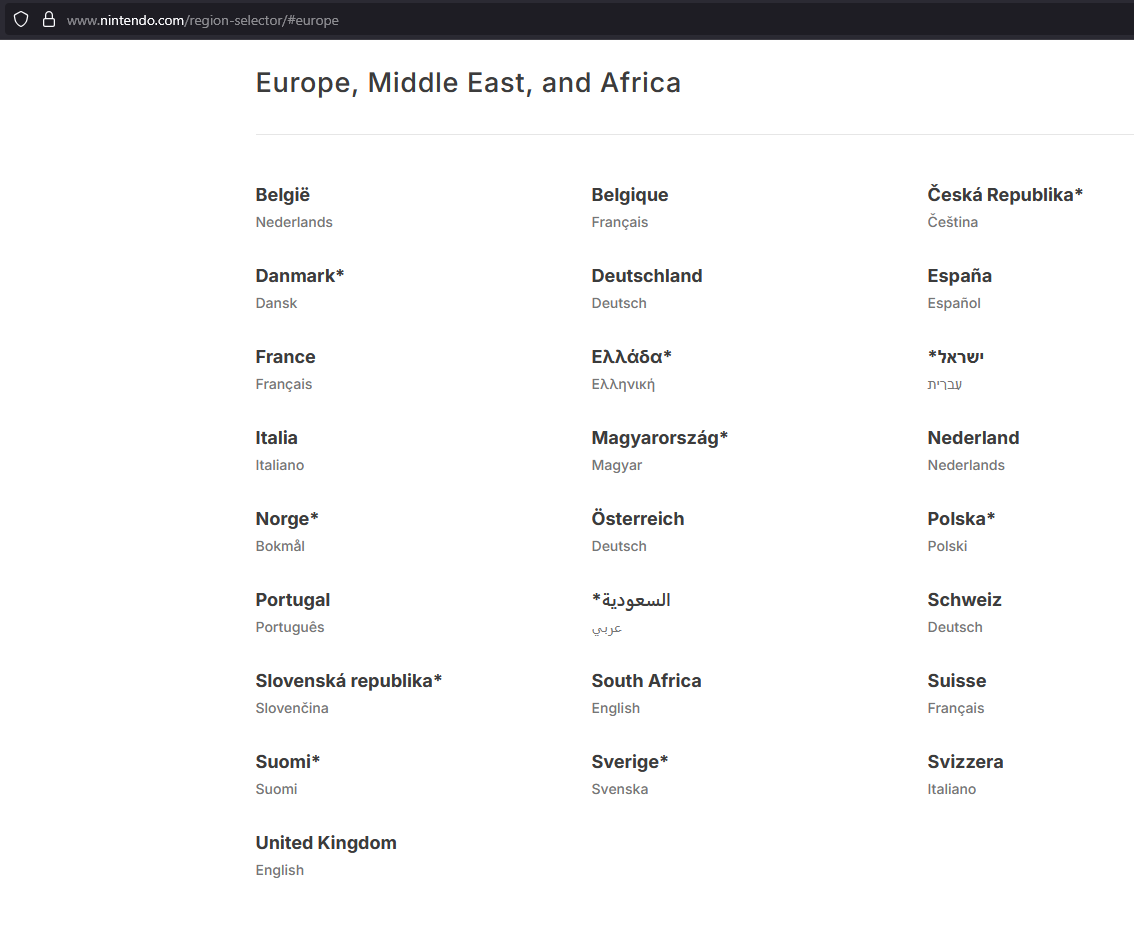Click the Europe, Middle East, and Africa heading
This screenshot has width=1134, height=937.
[468, 82]
